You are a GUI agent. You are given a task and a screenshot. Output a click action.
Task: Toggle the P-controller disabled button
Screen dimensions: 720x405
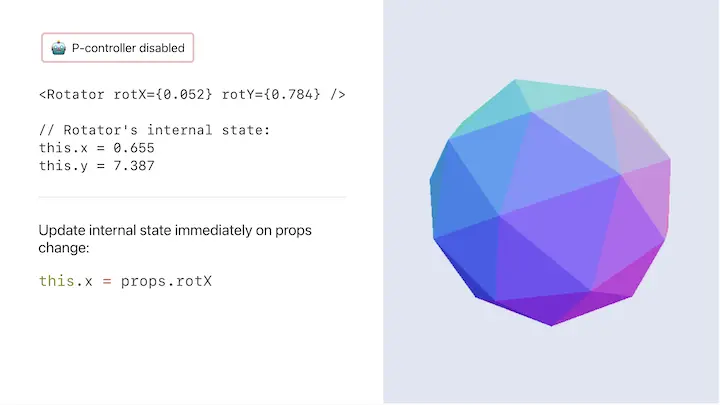(x=118, y=48)
